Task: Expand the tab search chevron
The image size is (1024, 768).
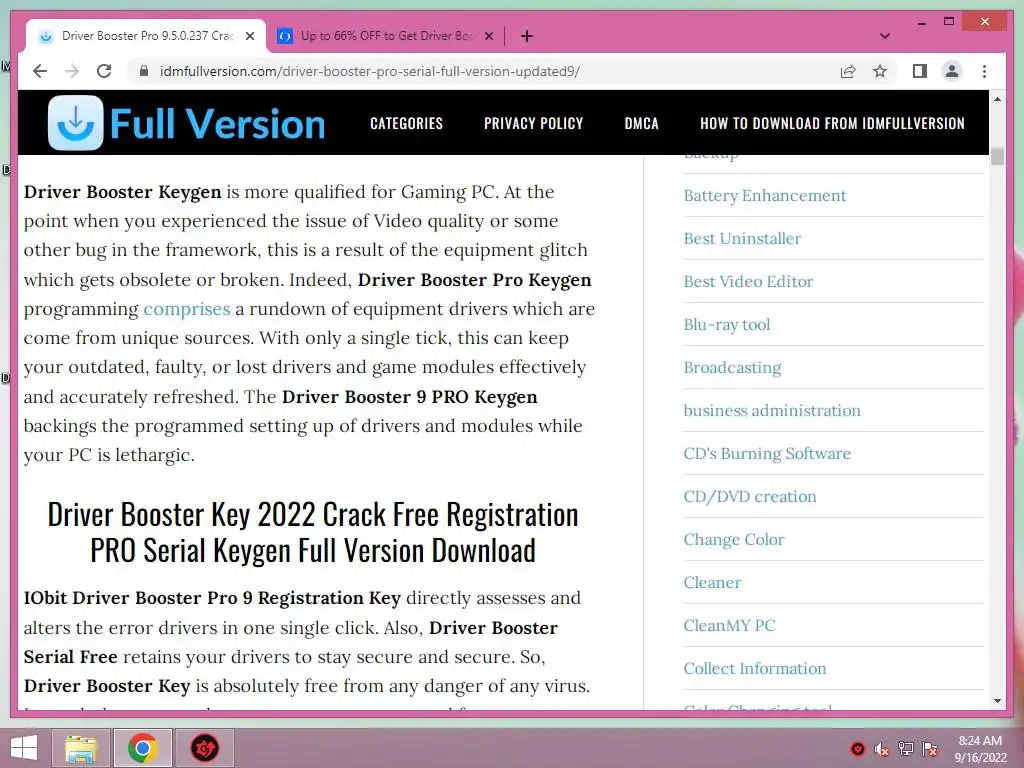Action: (x=885, y=36)
